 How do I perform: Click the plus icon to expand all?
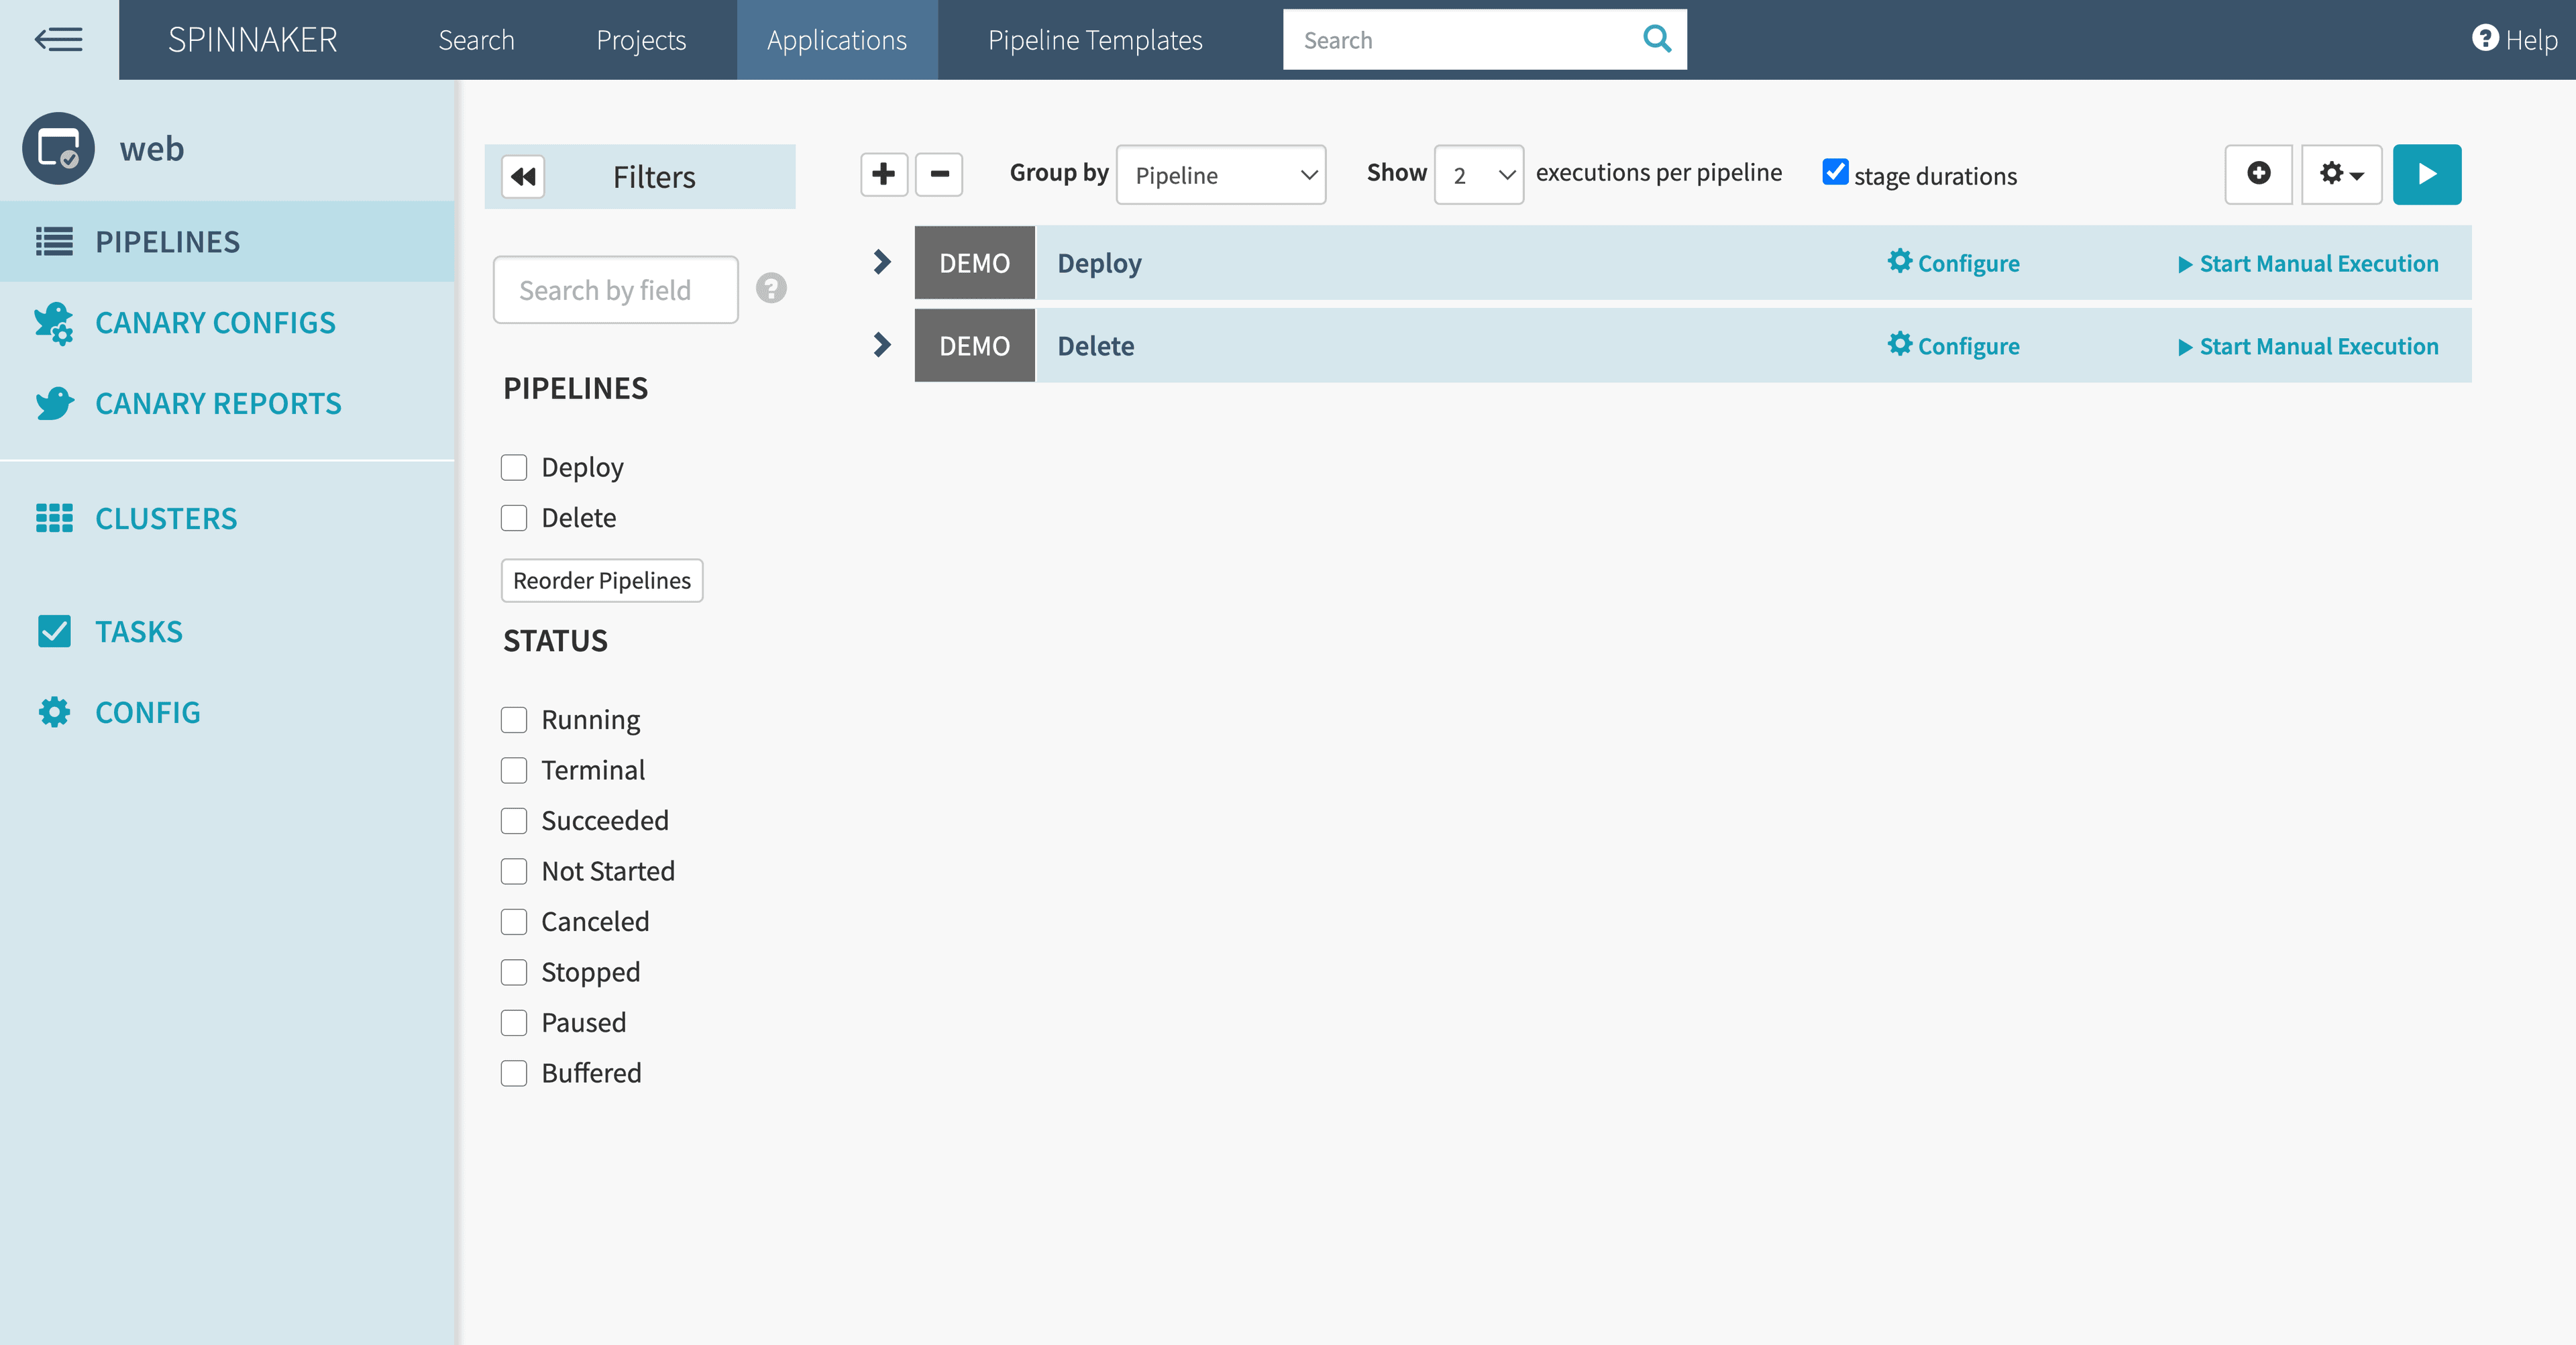coord(883,174)
